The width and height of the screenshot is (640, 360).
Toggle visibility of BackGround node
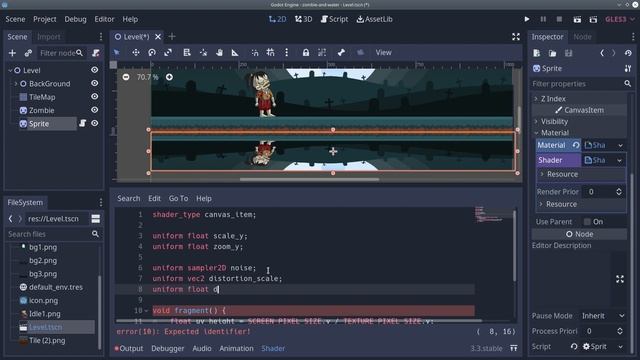94,83
